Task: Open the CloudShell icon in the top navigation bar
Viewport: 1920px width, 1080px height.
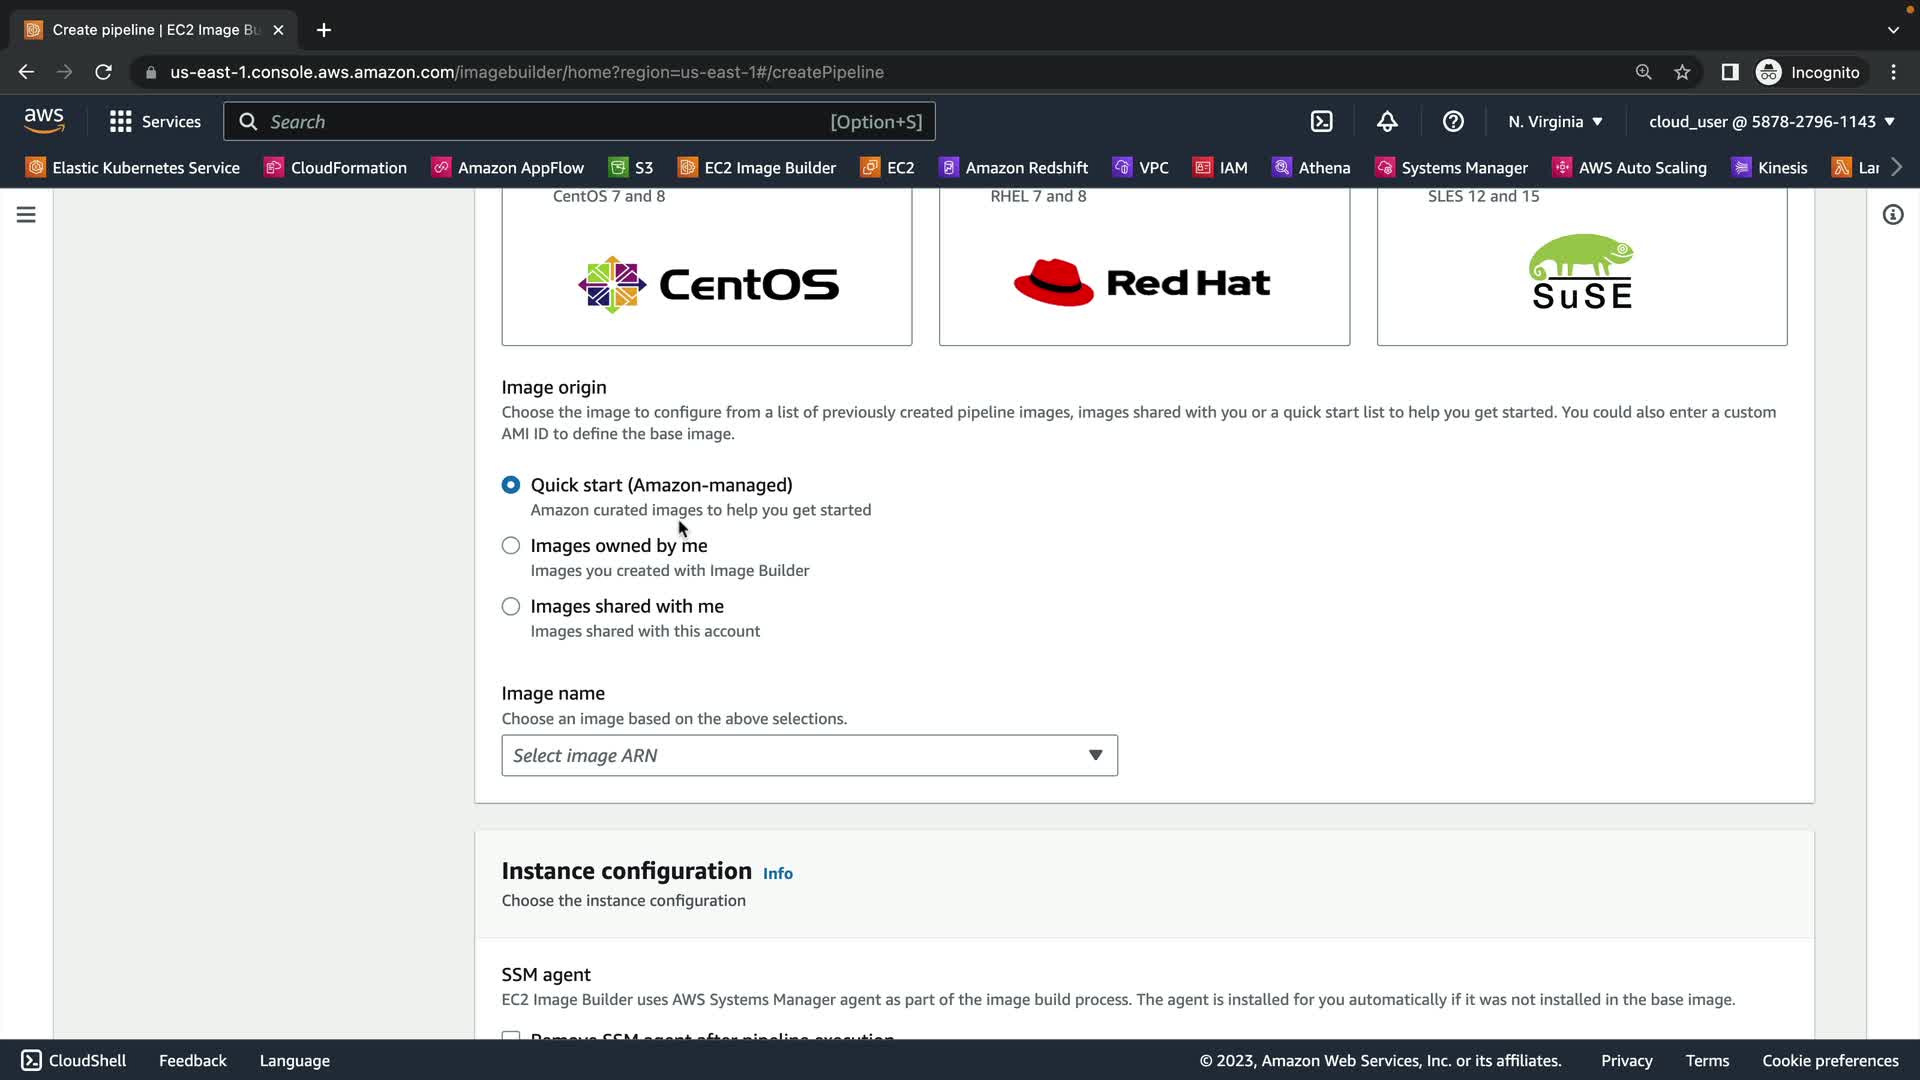Action: coord(1321,121)
